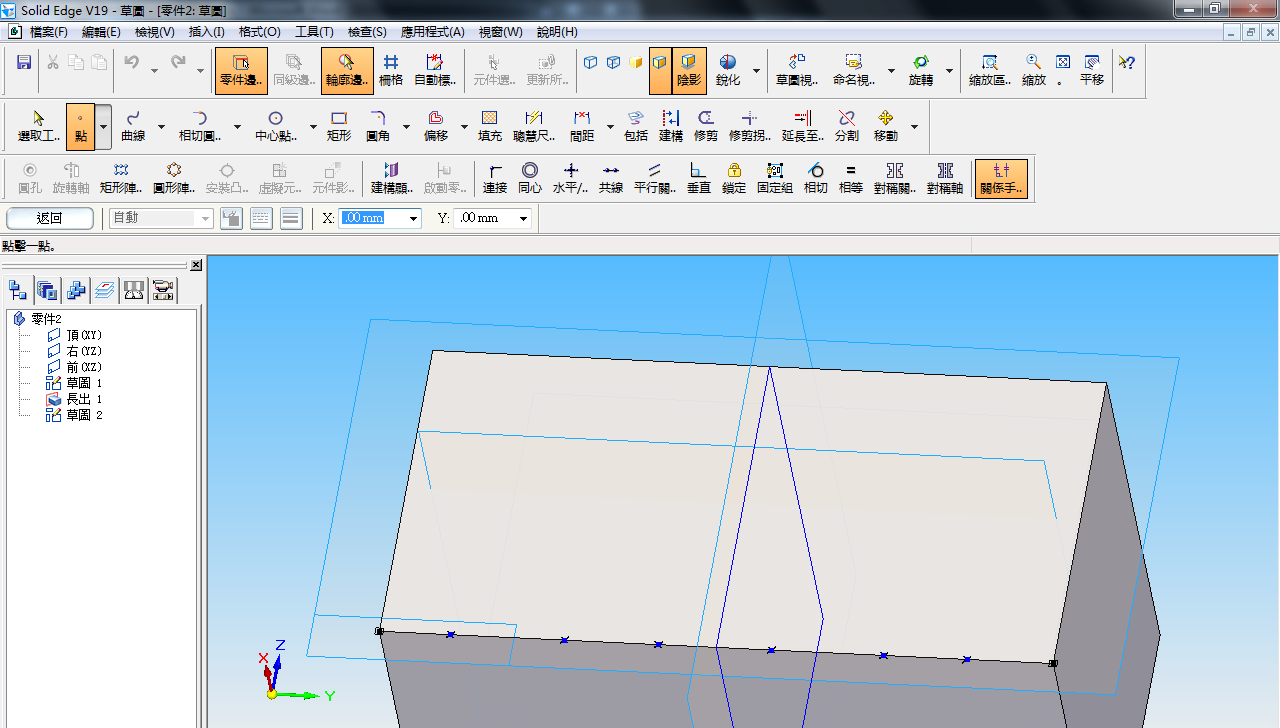Pick the 中心點 circle tool

coord(275,126)
